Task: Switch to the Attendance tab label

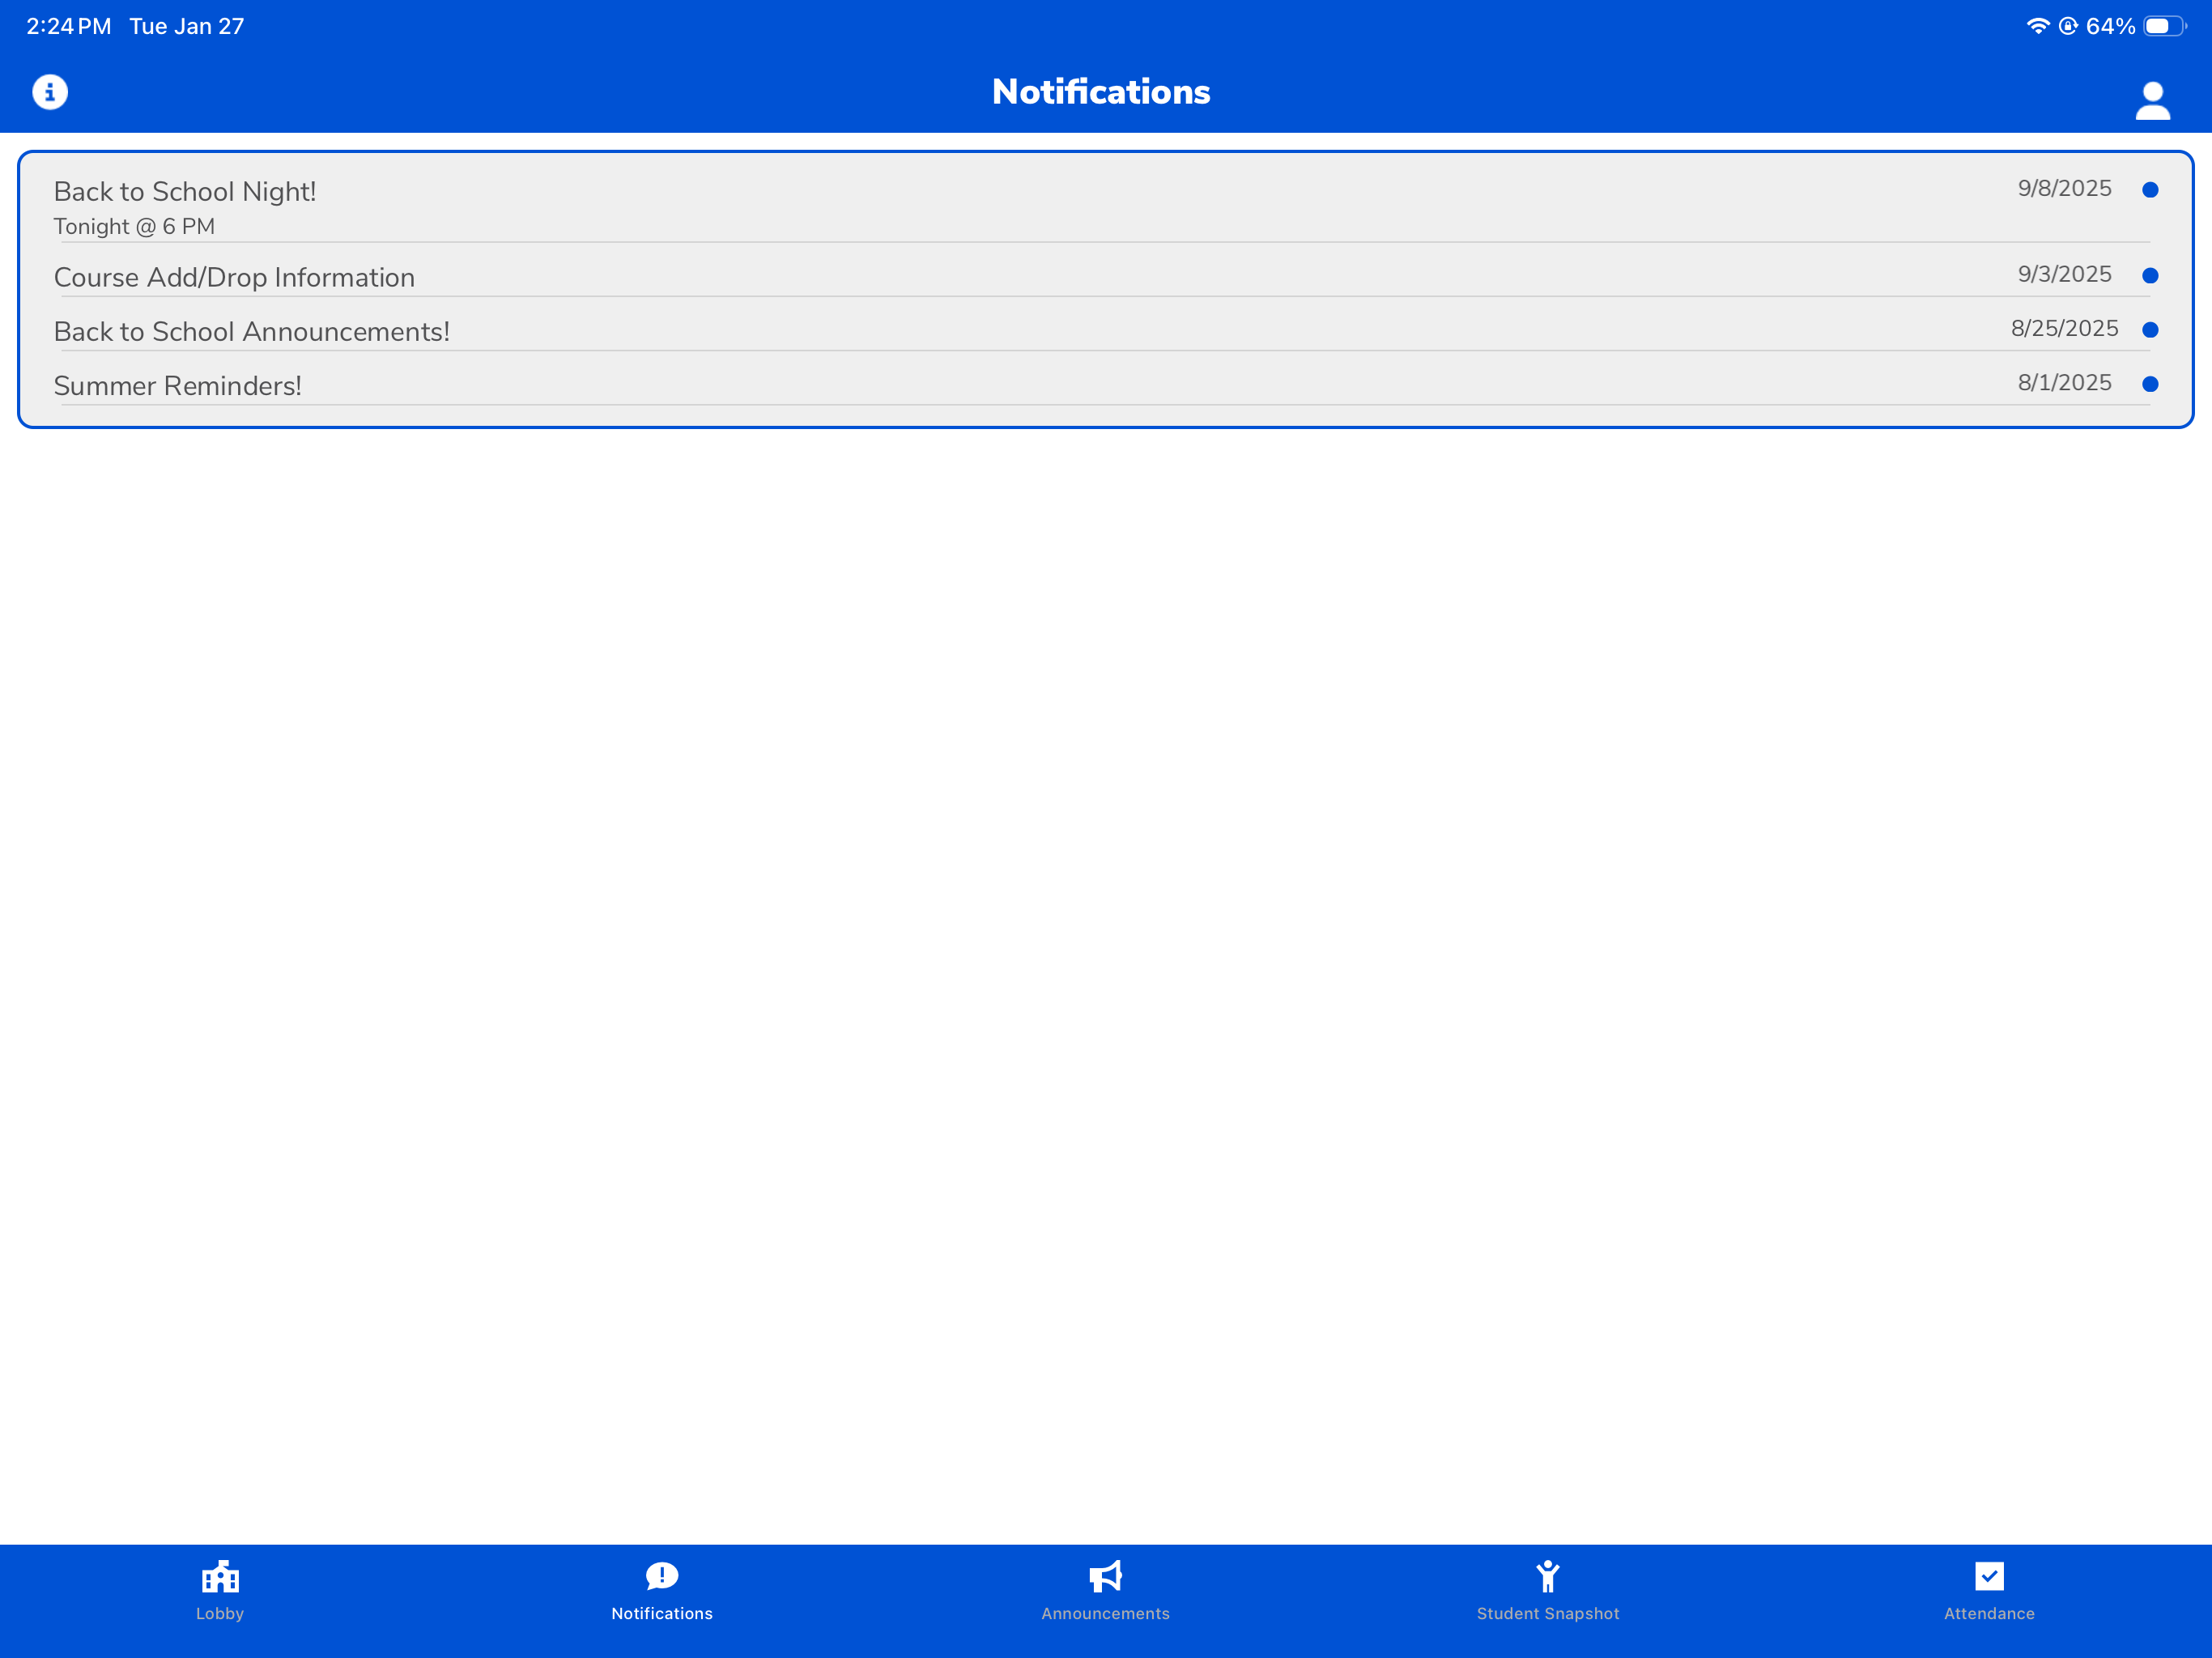Action: (x=1989, y=1613)
